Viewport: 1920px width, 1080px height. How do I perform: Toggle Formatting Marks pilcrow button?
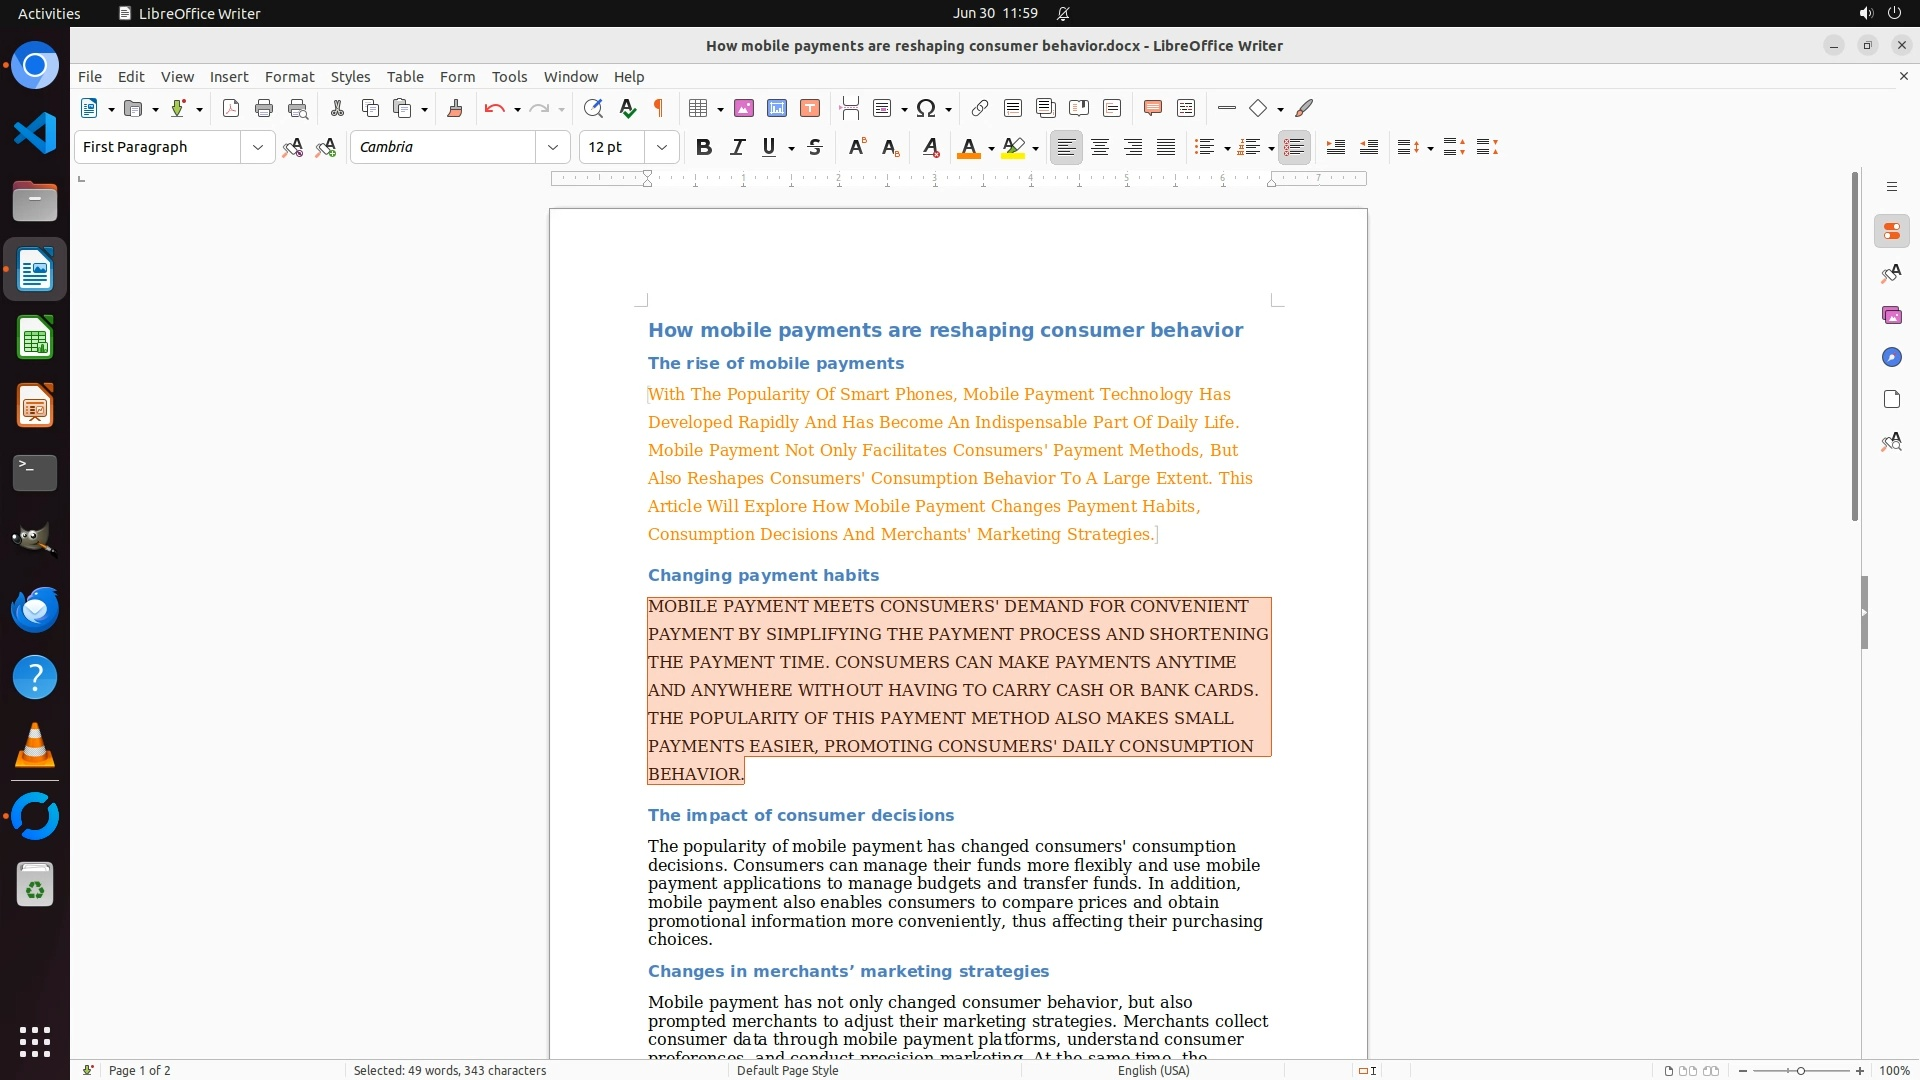(659, 108)
